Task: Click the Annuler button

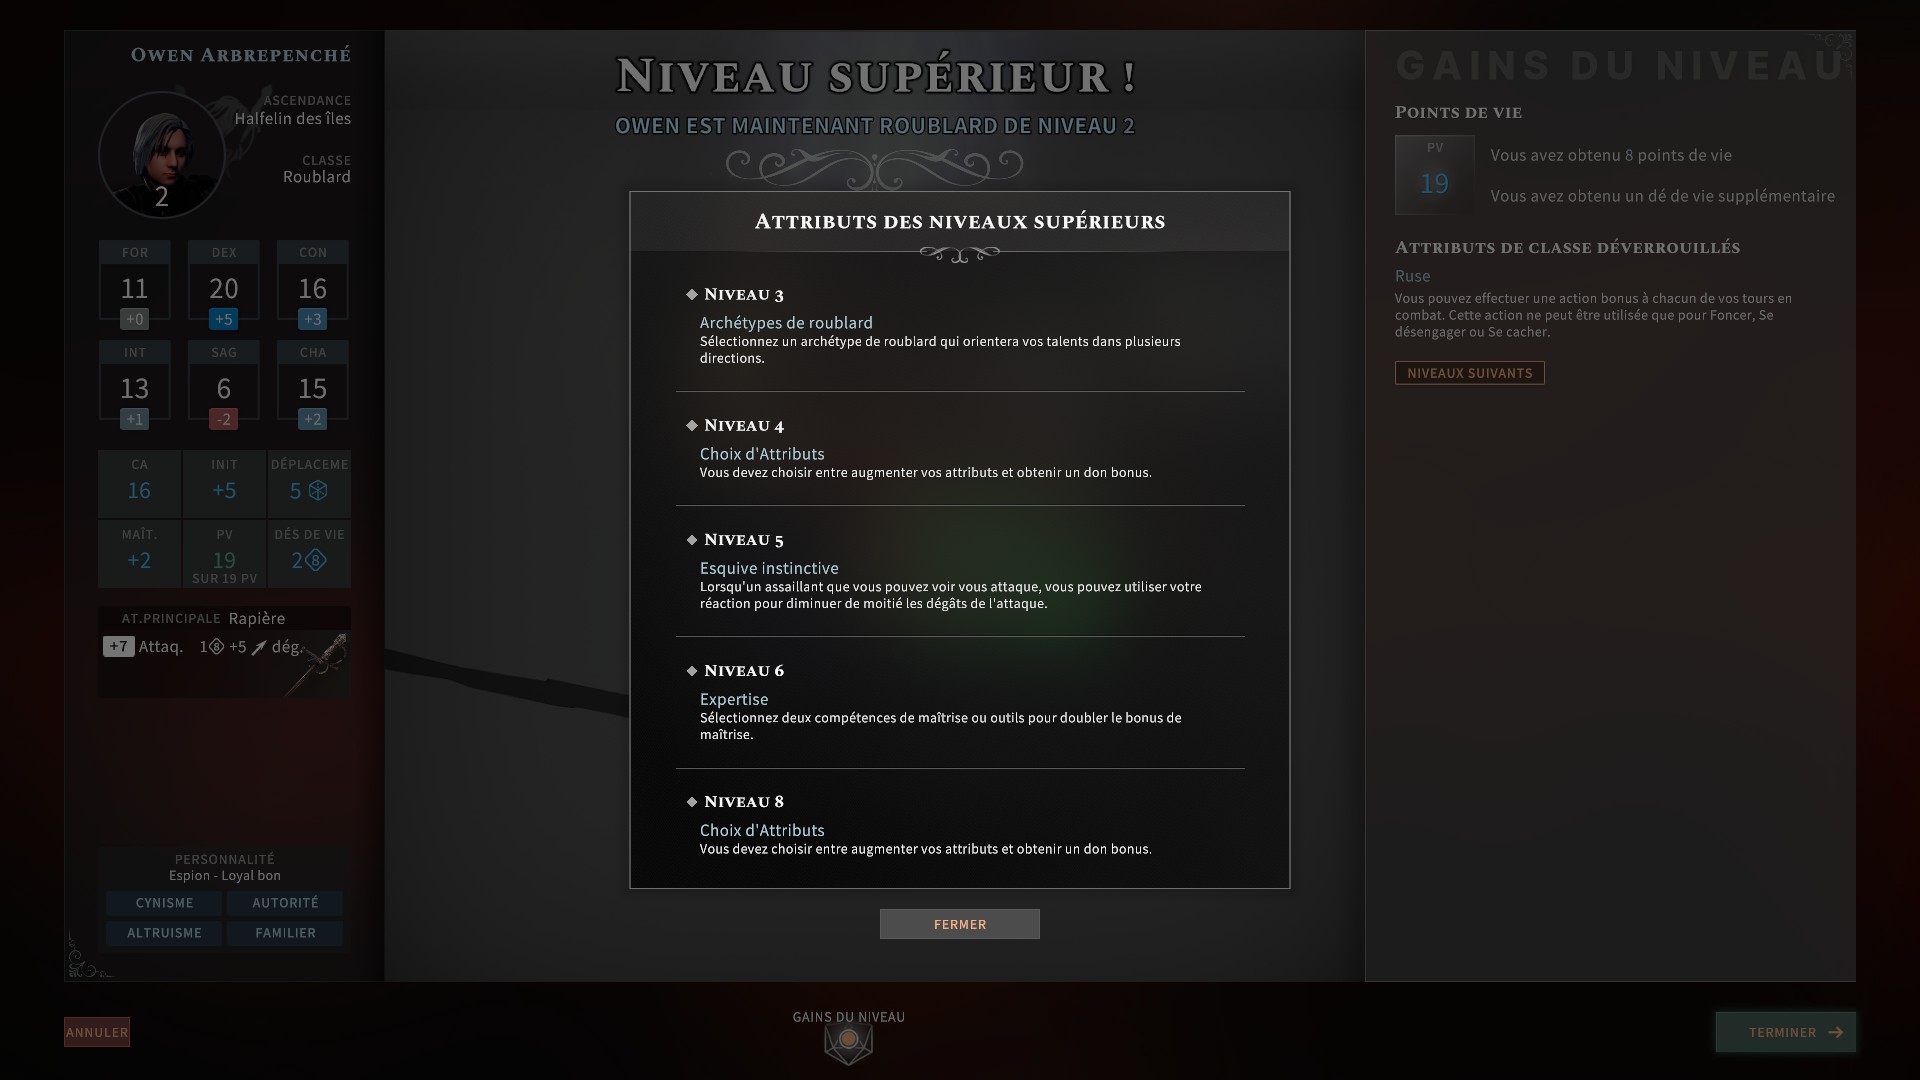Action: coord(97,1032)
